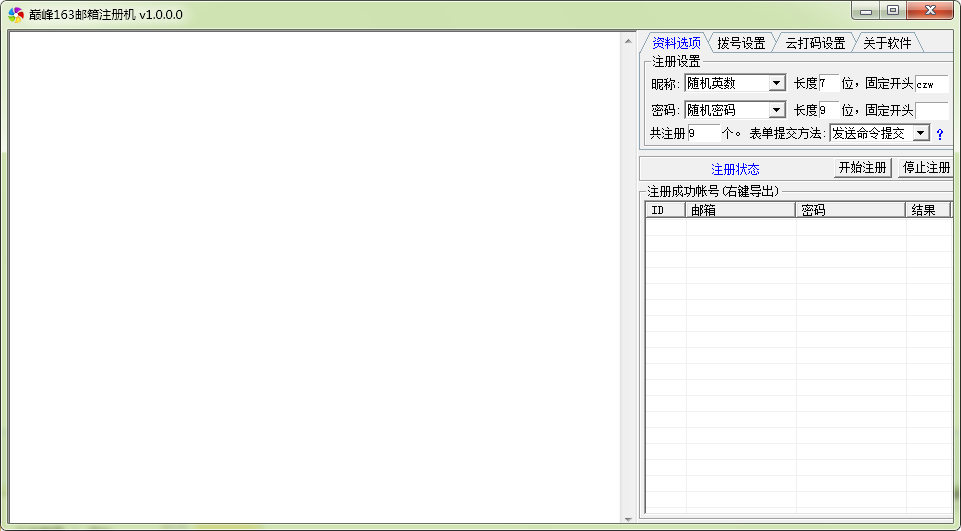
Task: Click the password 长度 field with 9
Action: click(829, 110)
